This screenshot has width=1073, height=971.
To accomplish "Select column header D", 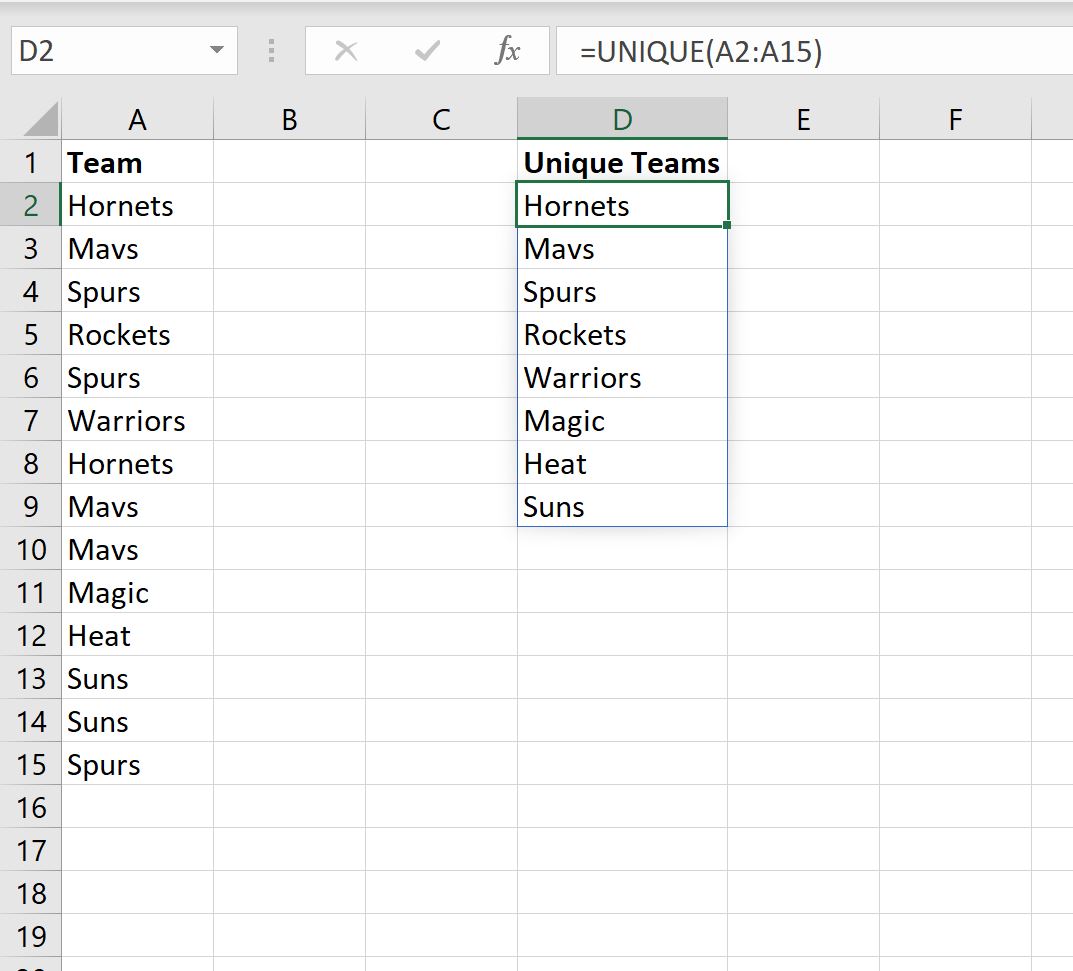I will click(622, 118).
